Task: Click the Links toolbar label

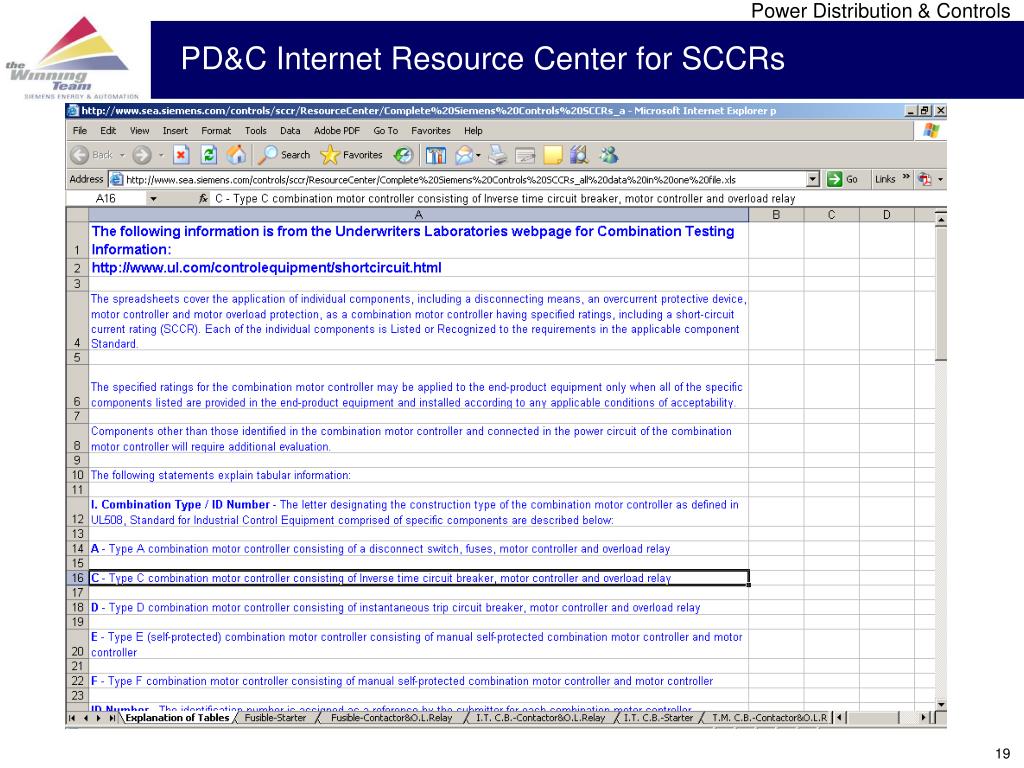Action: (x=885, y=179)
